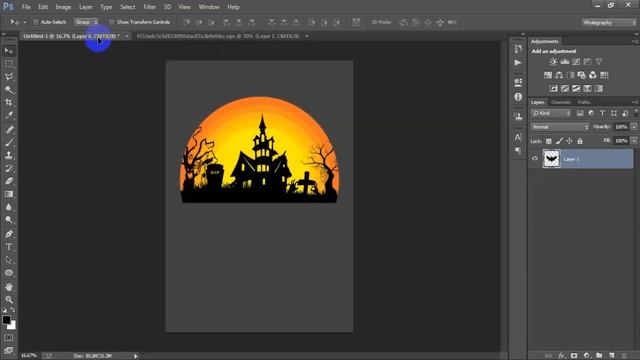Select the Layer 1 thumbnail
Viewport: 640px width, 360px height.
point(551,159)
